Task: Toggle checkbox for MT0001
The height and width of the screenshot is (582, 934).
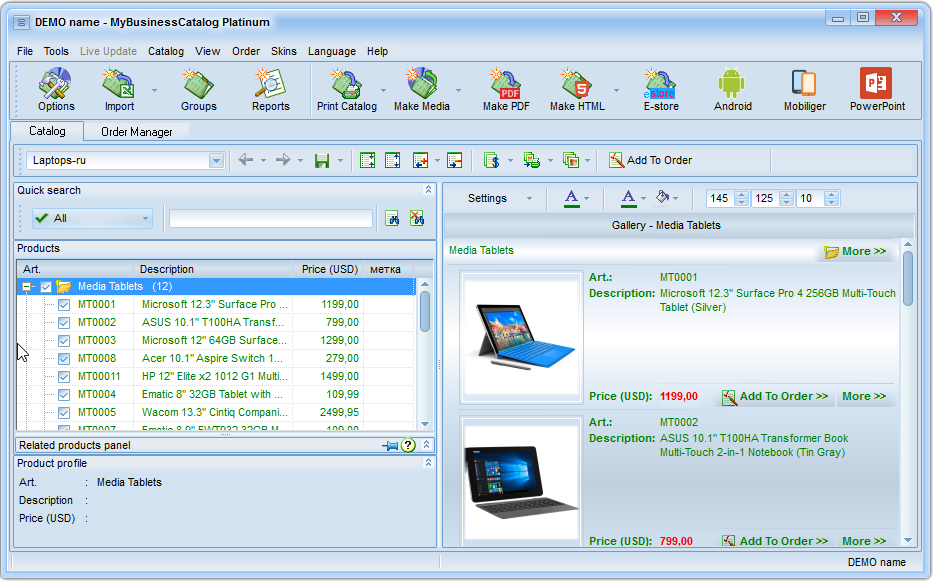Action: pyautogui.click(x=64, y=305)
